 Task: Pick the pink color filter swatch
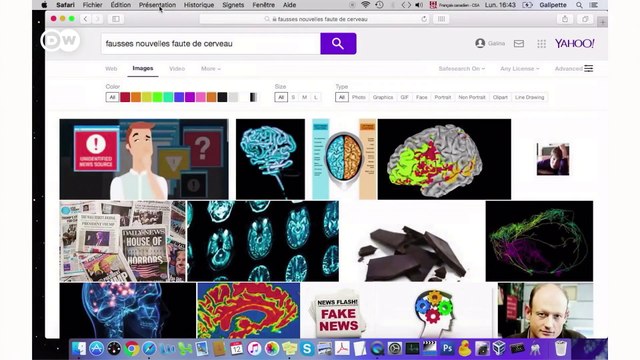pyautogui.click(x=200, y=97)
